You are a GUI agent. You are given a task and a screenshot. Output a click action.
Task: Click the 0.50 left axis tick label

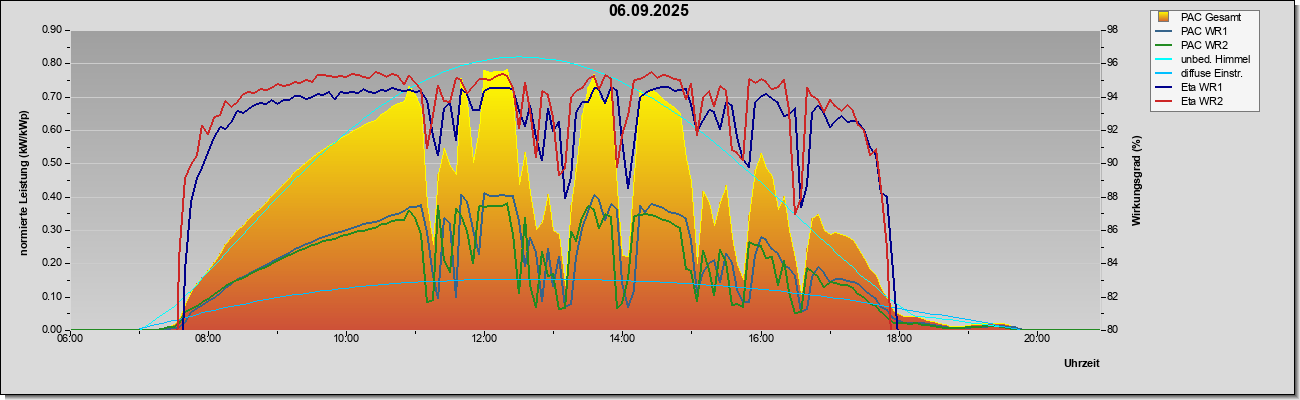[x=53, y=163]
